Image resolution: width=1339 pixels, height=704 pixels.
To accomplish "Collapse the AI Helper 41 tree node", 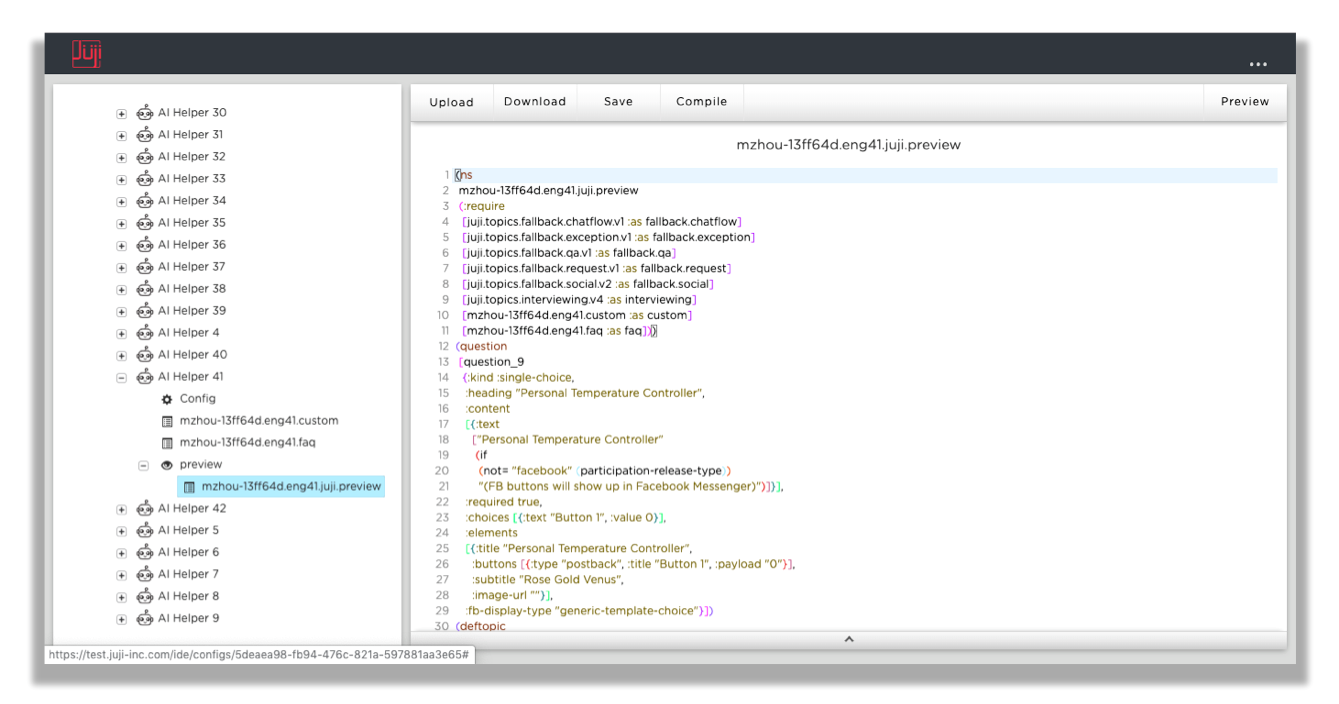I will 122,378.
